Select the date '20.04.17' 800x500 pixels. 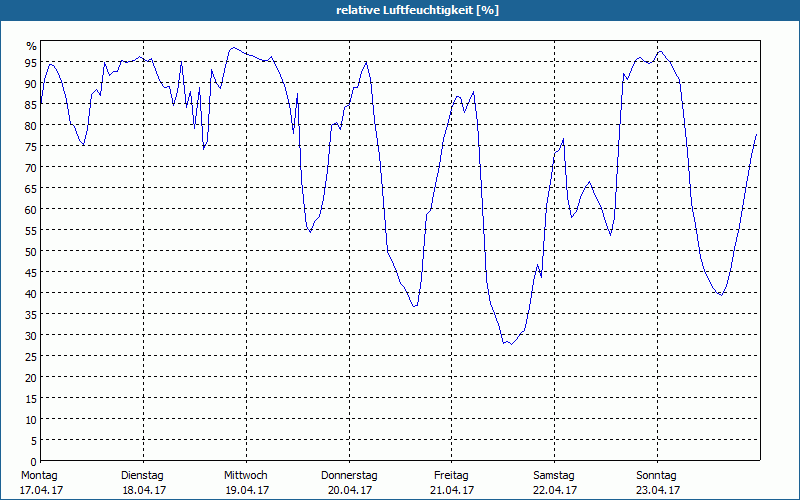click(350, 490)
